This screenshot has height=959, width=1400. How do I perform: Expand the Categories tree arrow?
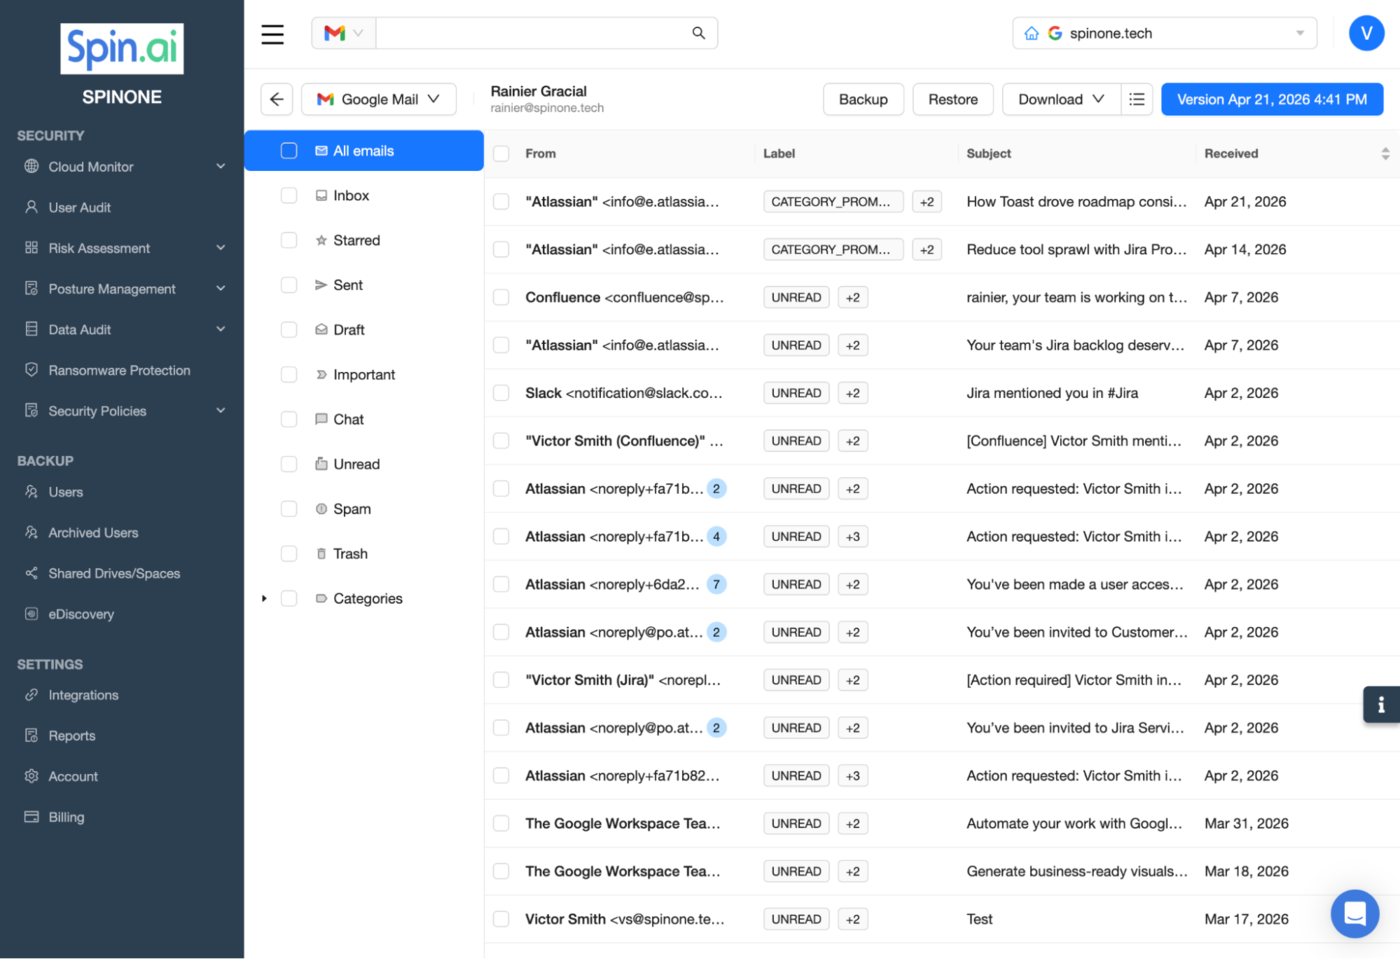pyautogui.click(x=264, y=599)
